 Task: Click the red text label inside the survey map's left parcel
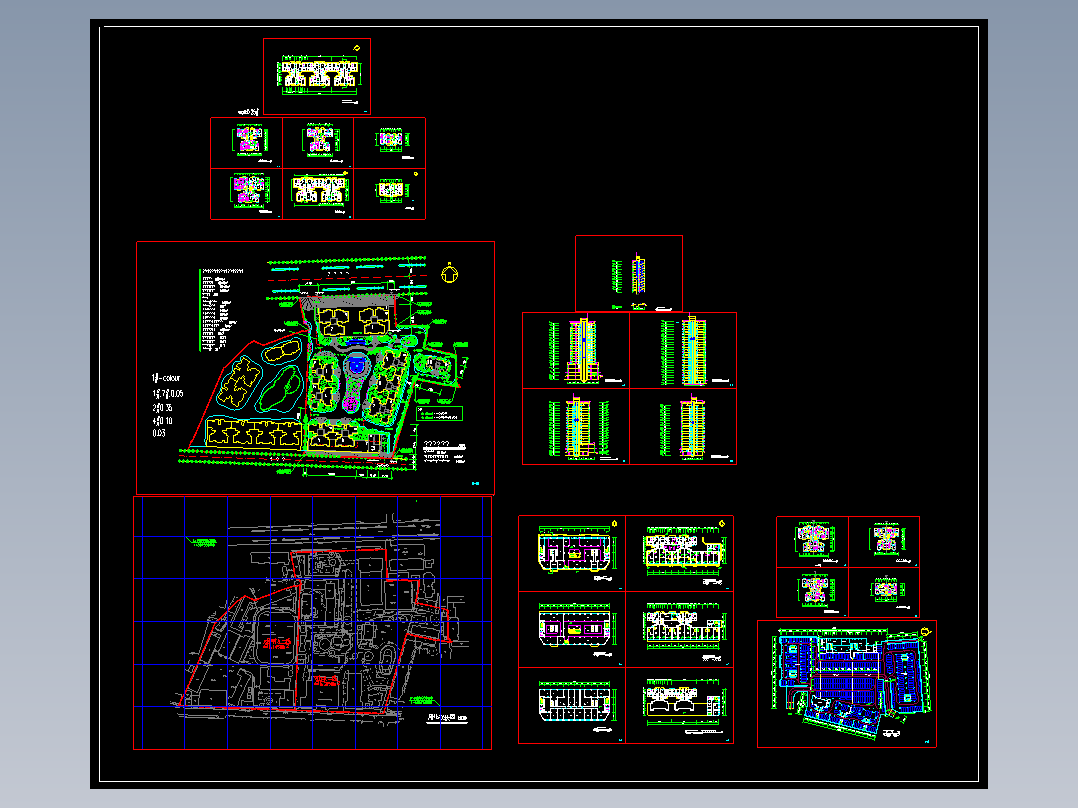[277, 644]
